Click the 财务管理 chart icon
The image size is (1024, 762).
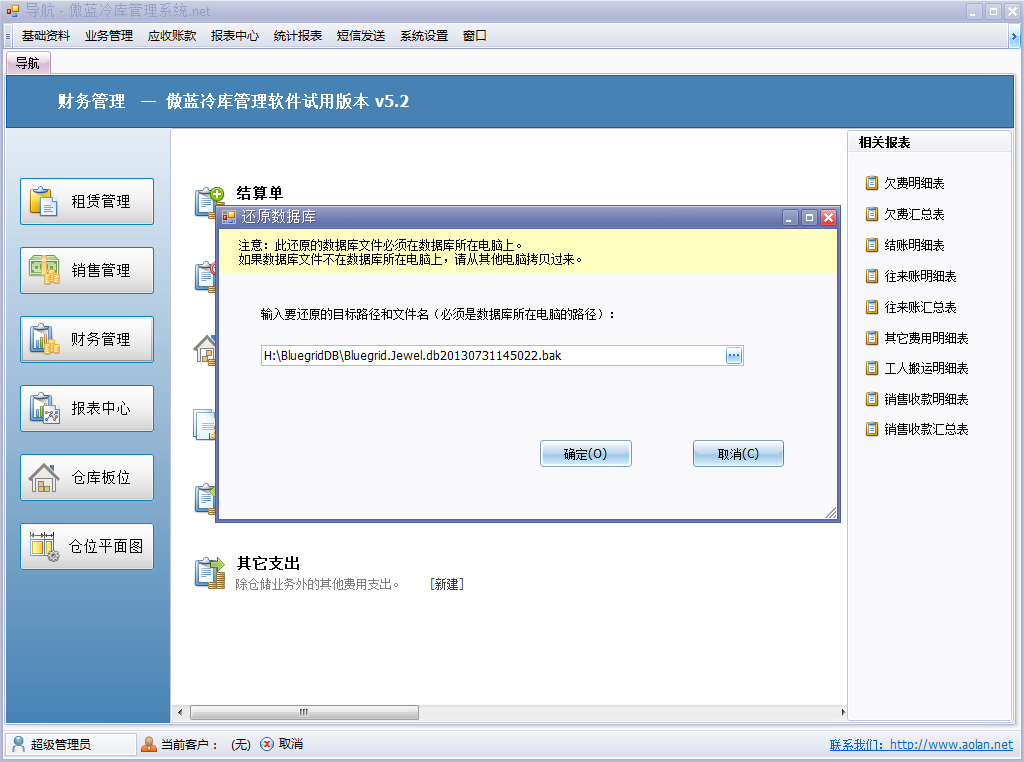point(43,339)
